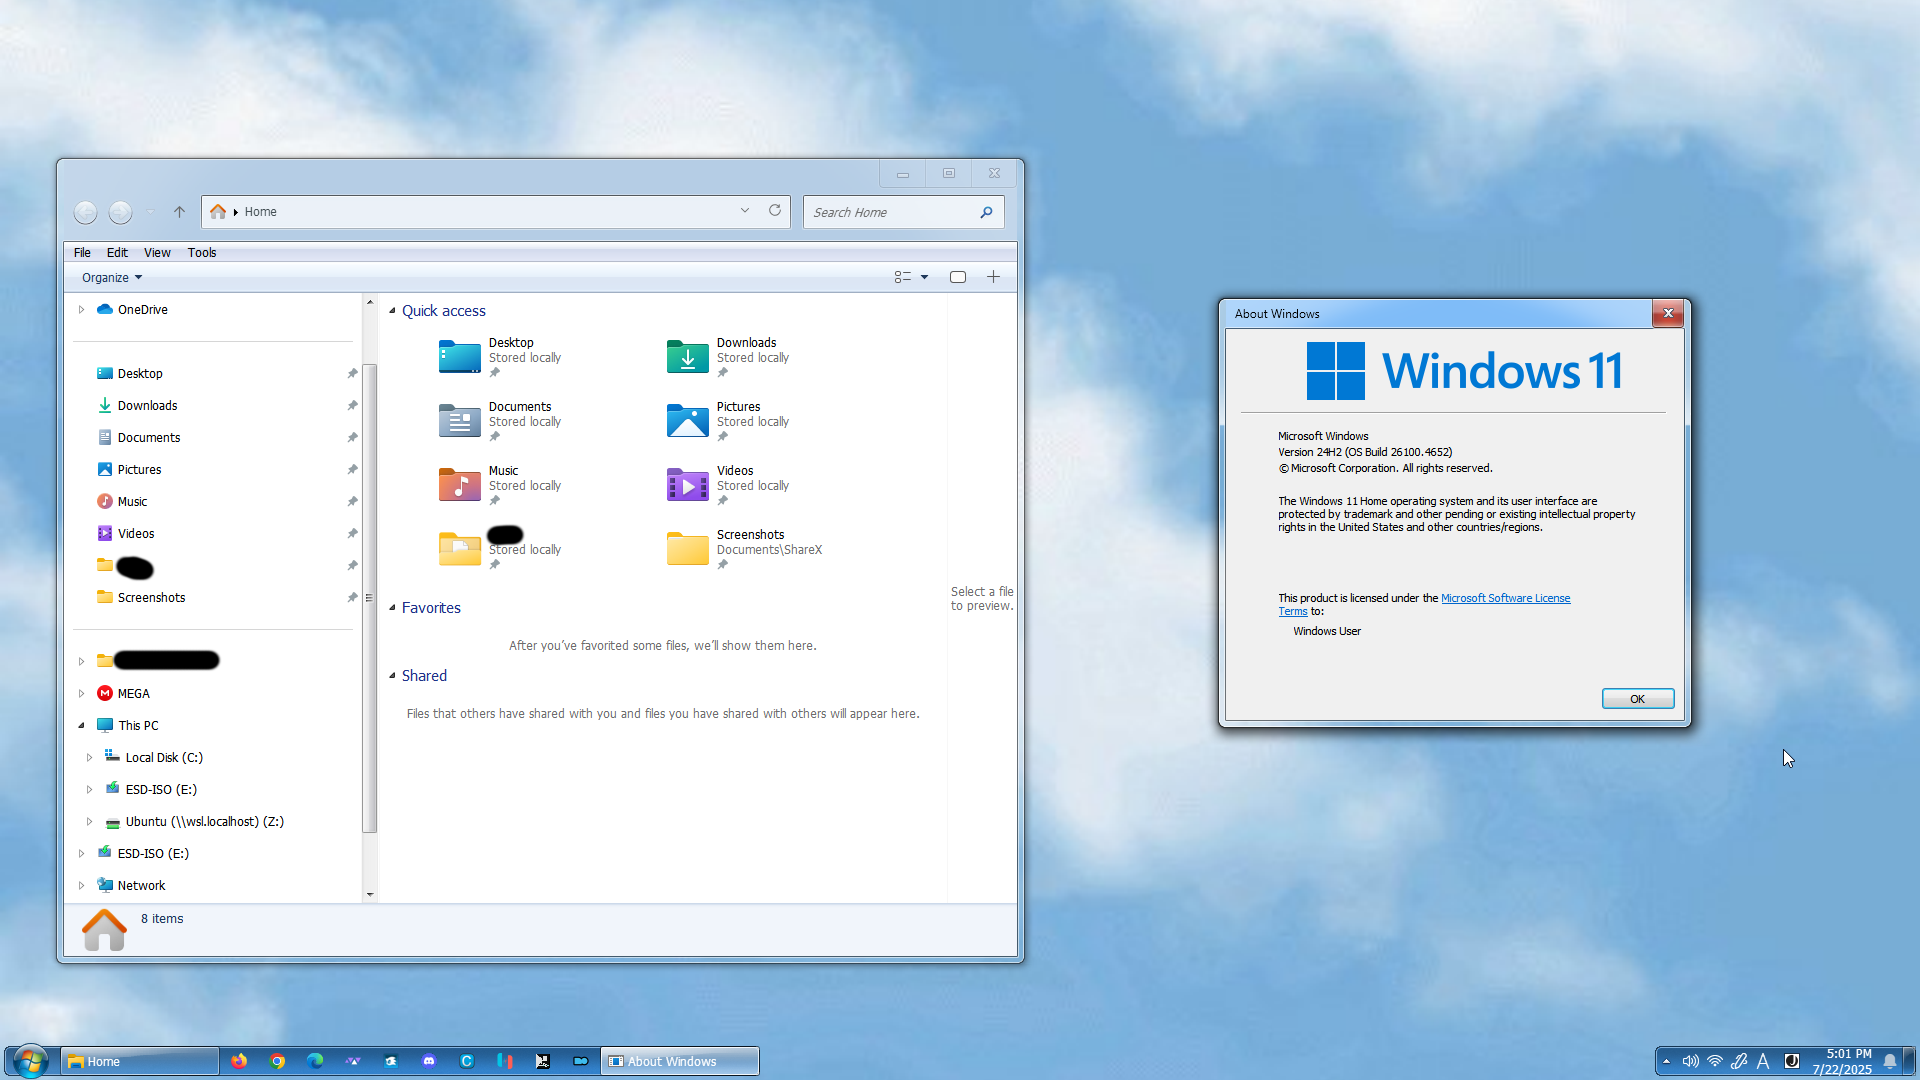1920x1080 pixels.
Task: Collapse the Quick access section
Action: [x=392, y=311]
